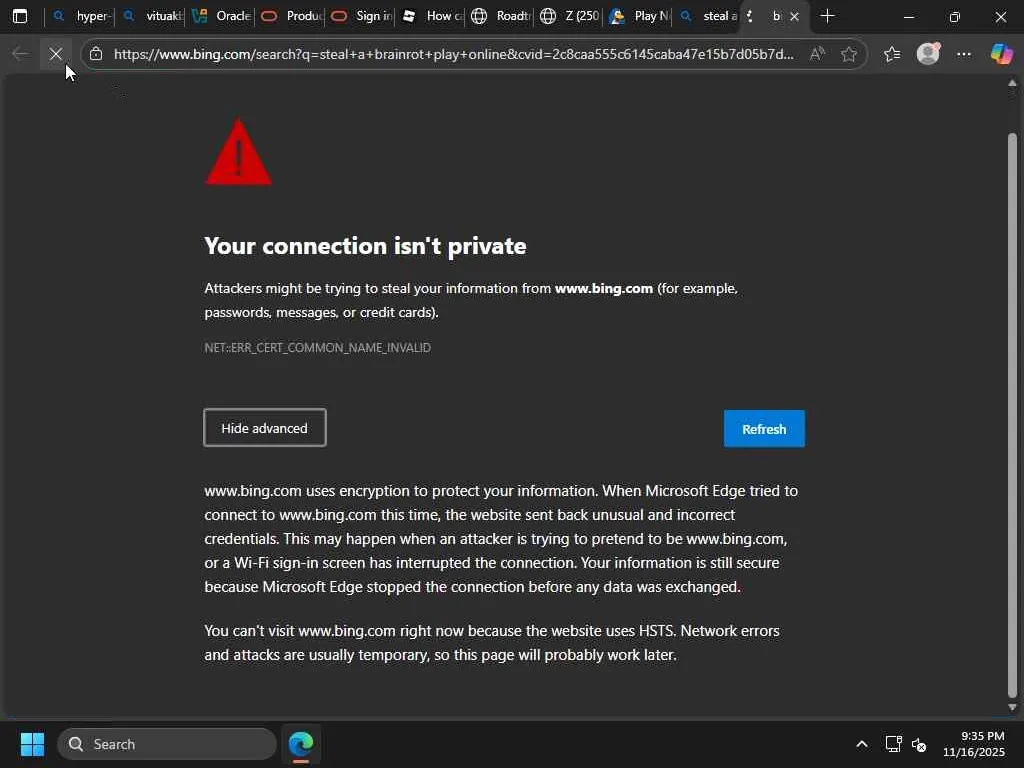Click scrollbar up arrow
Viewport: 1024px width, 768px height.
pos(1012,84)
